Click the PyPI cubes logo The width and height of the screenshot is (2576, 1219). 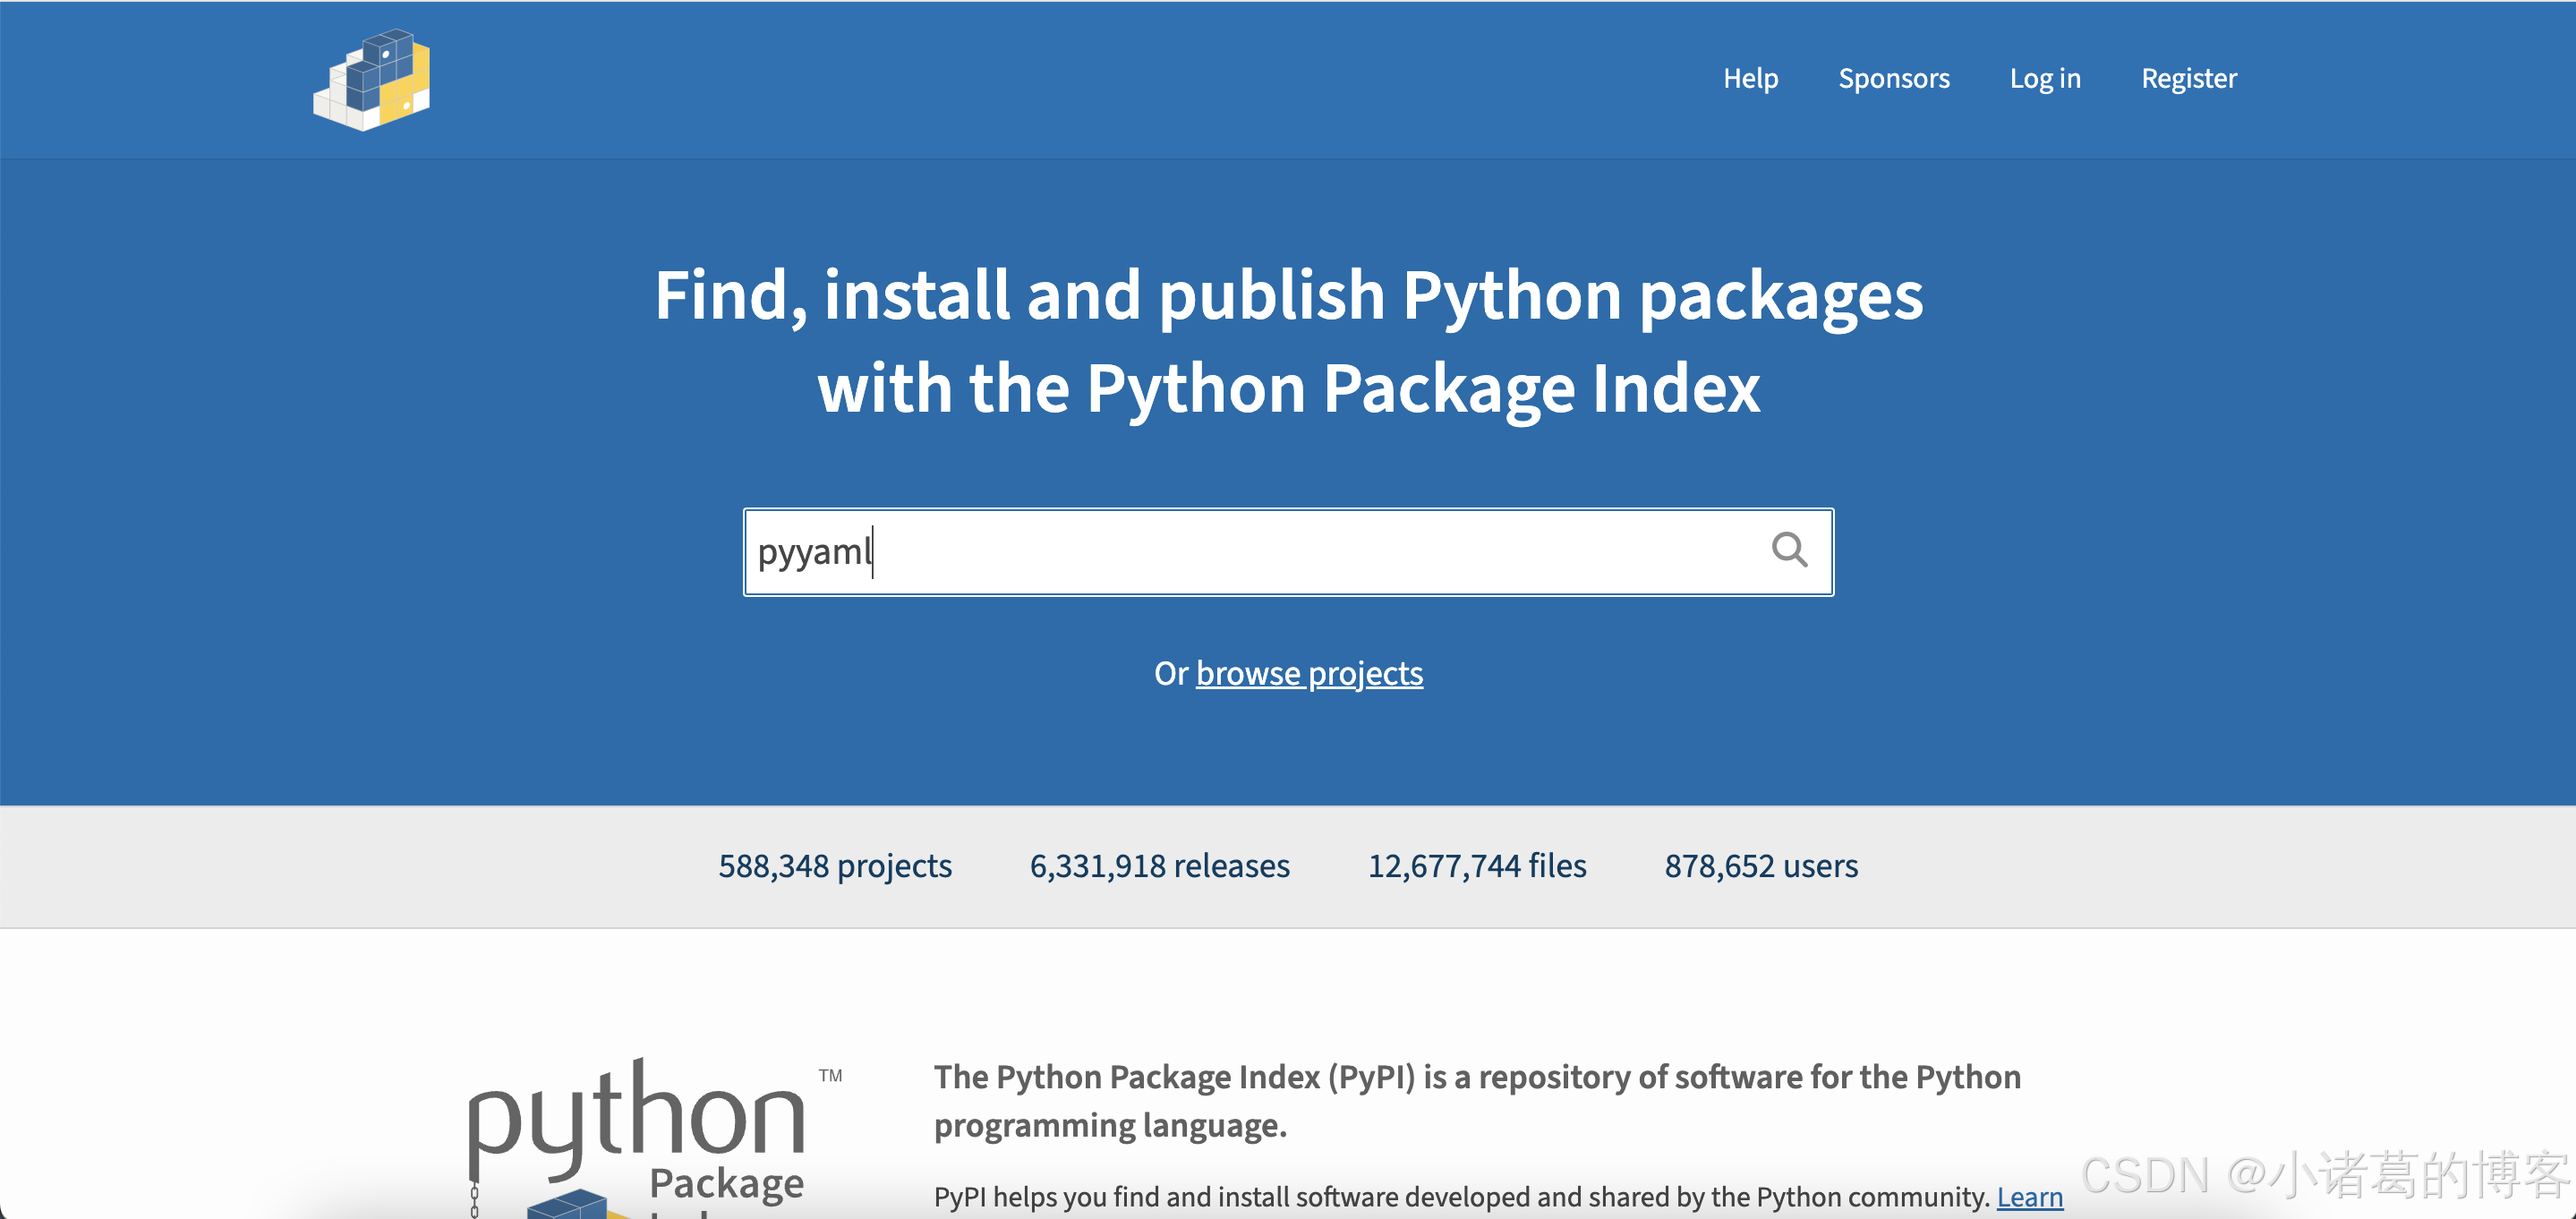[372, 80]
